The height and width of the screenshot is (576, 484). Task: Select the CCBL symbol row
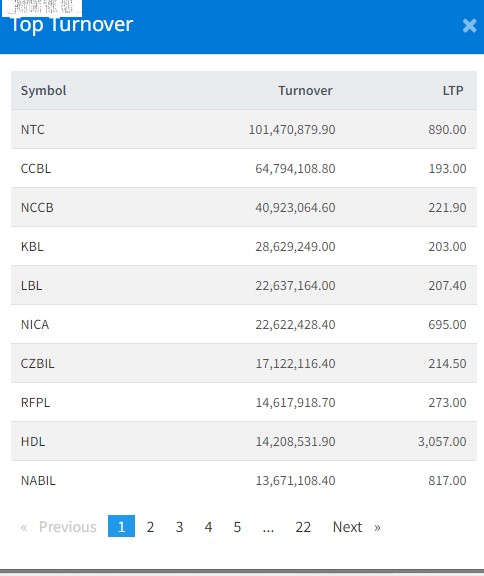(244, 168)
